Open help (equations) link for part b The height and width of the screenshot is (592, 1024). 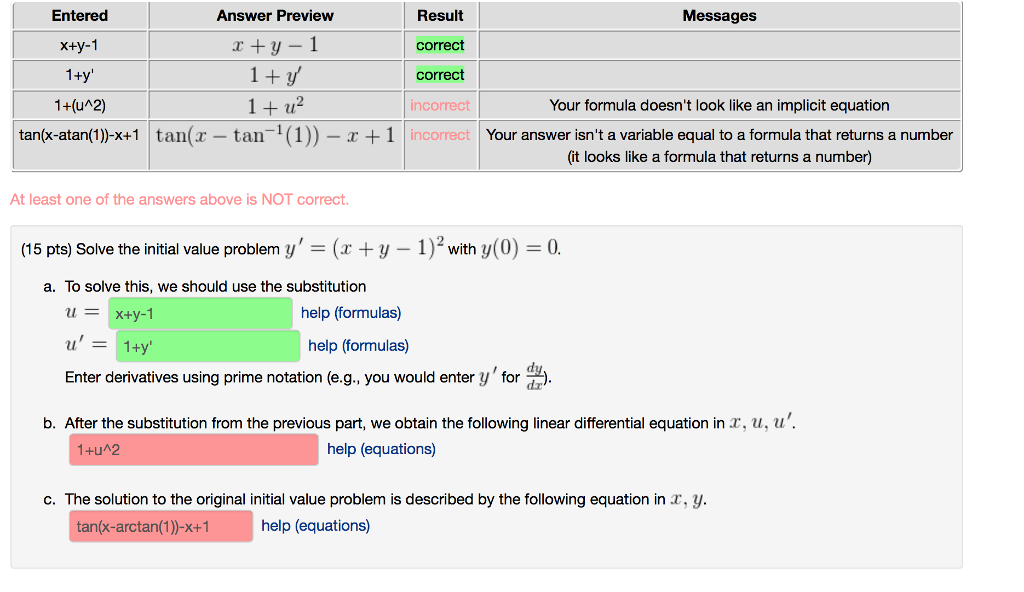[x=381, y=449]
